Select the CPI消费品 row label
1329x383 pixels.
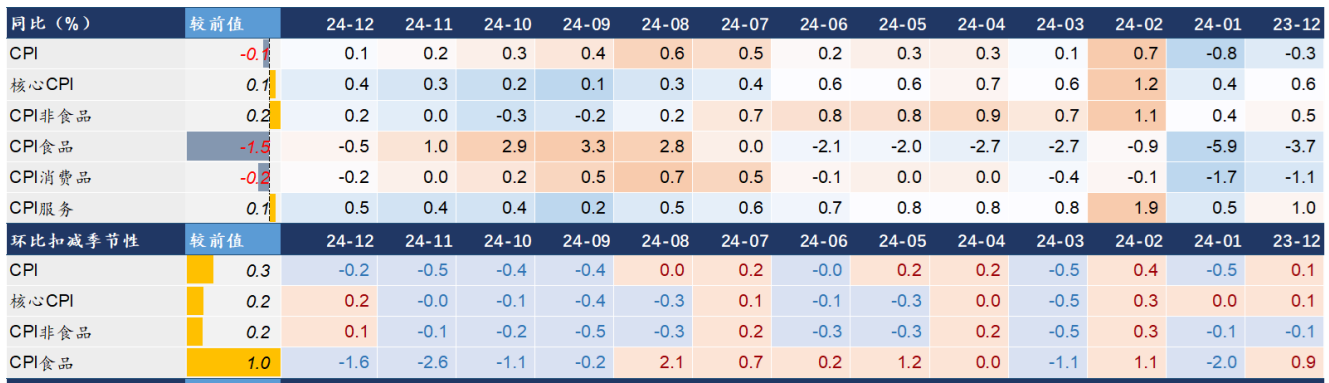click(50, 178)
